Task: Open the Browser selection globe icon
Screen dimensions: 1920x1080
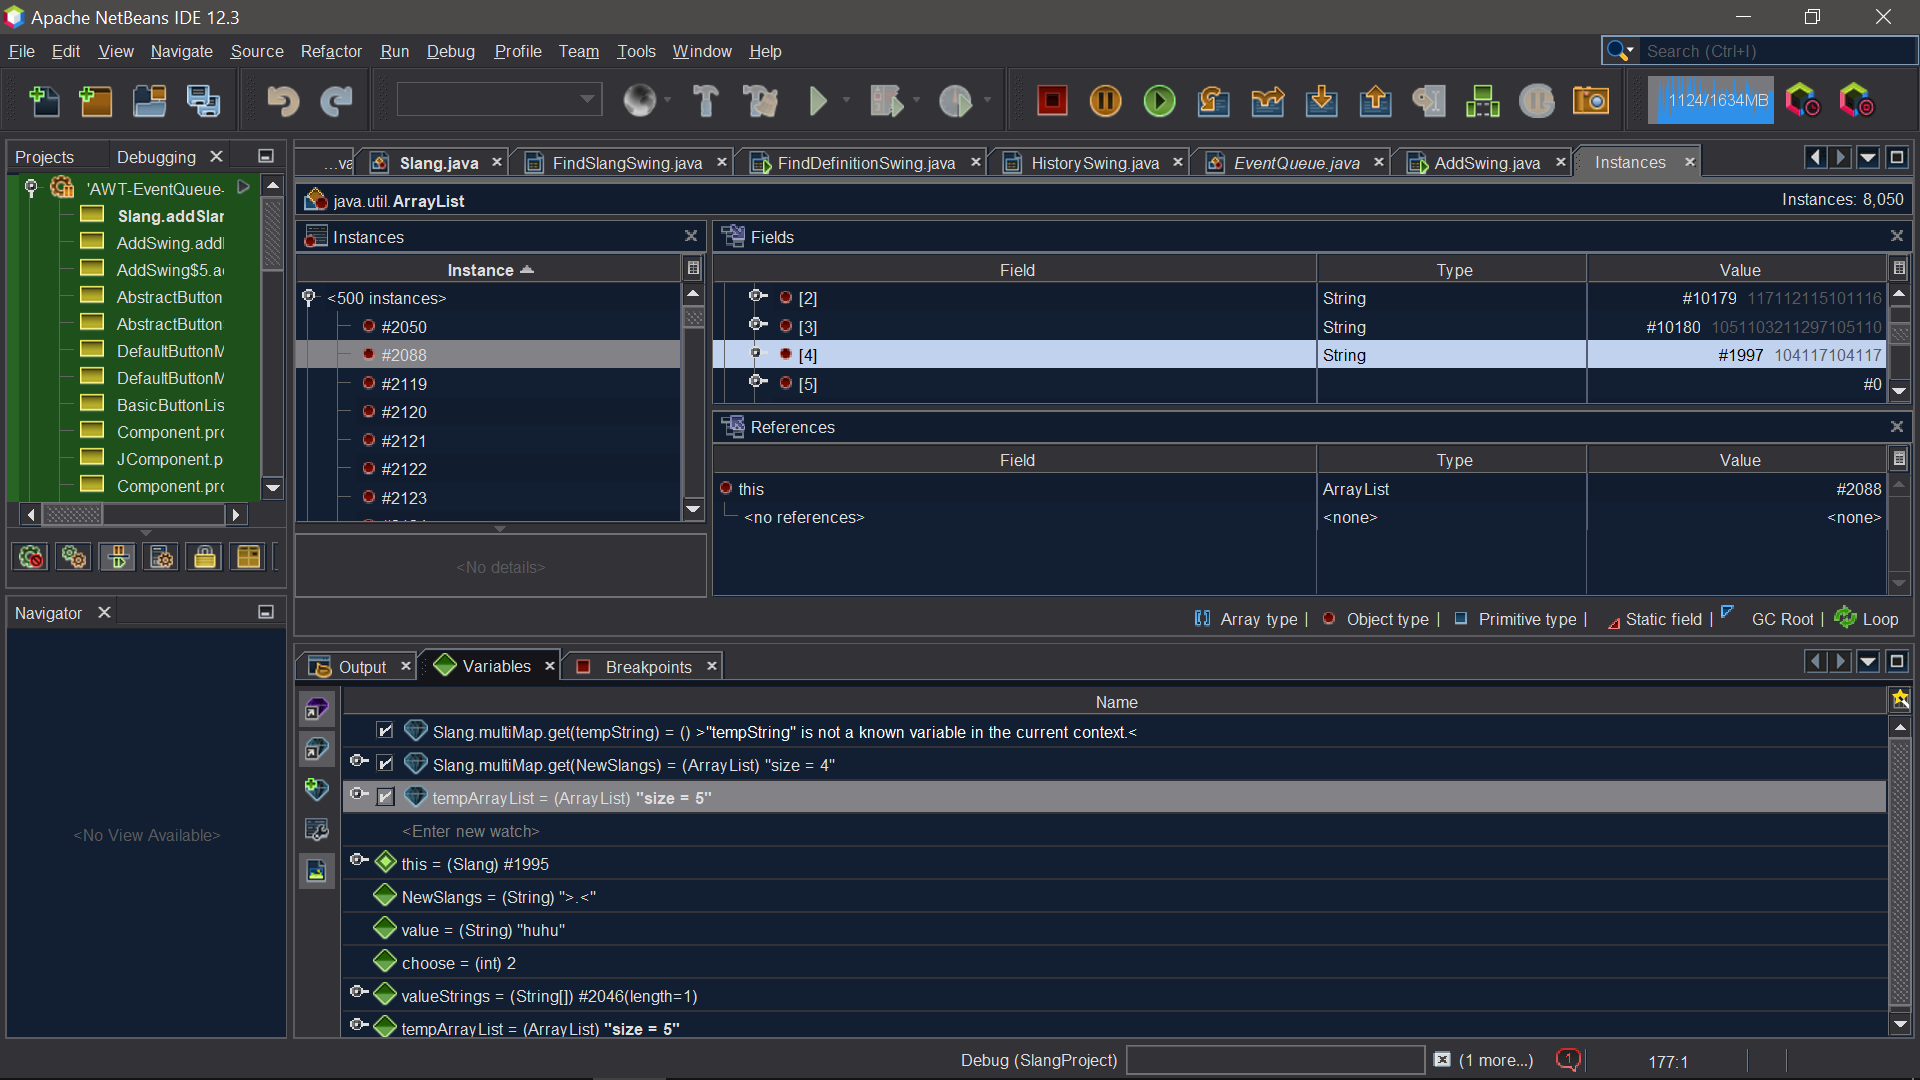Action: [640, 101]
